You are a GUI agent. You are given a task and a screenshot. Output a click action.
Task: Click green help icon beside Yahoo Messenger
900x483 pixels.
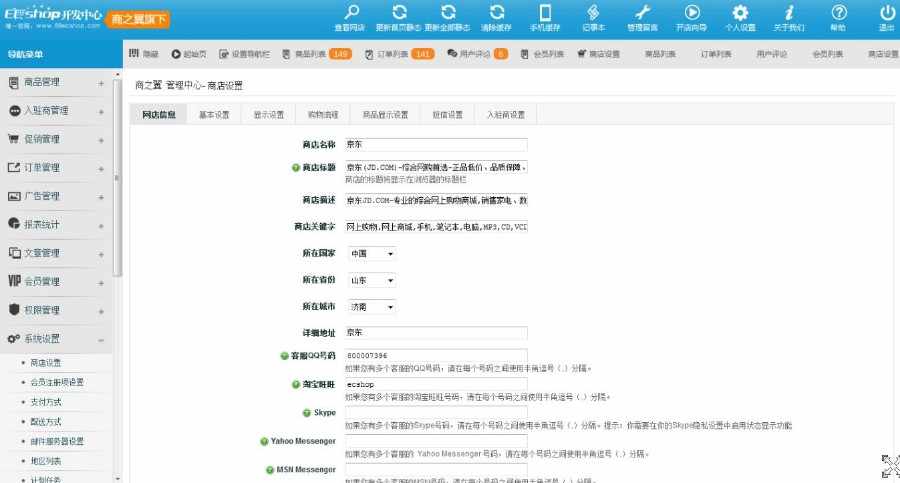coord(264,442)
